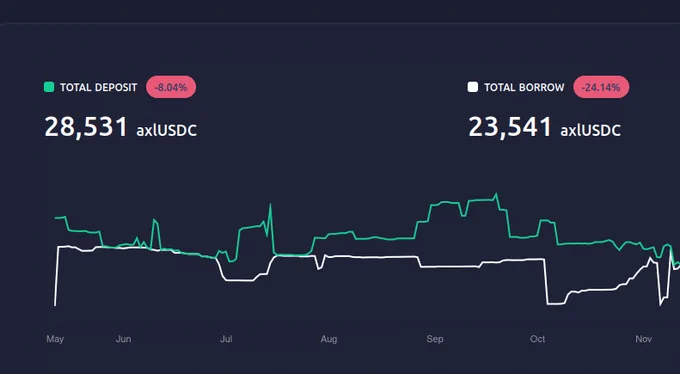Select the 23,541 borrow value
680x374 pixels.
[510, 127]
